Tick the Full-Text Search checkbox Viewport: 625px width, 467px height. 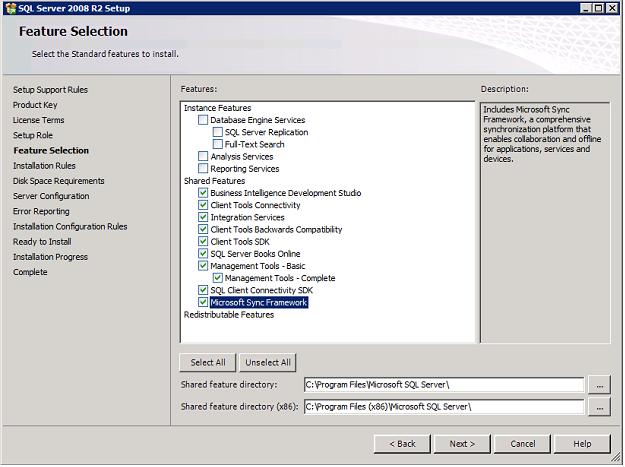point(218,144)
